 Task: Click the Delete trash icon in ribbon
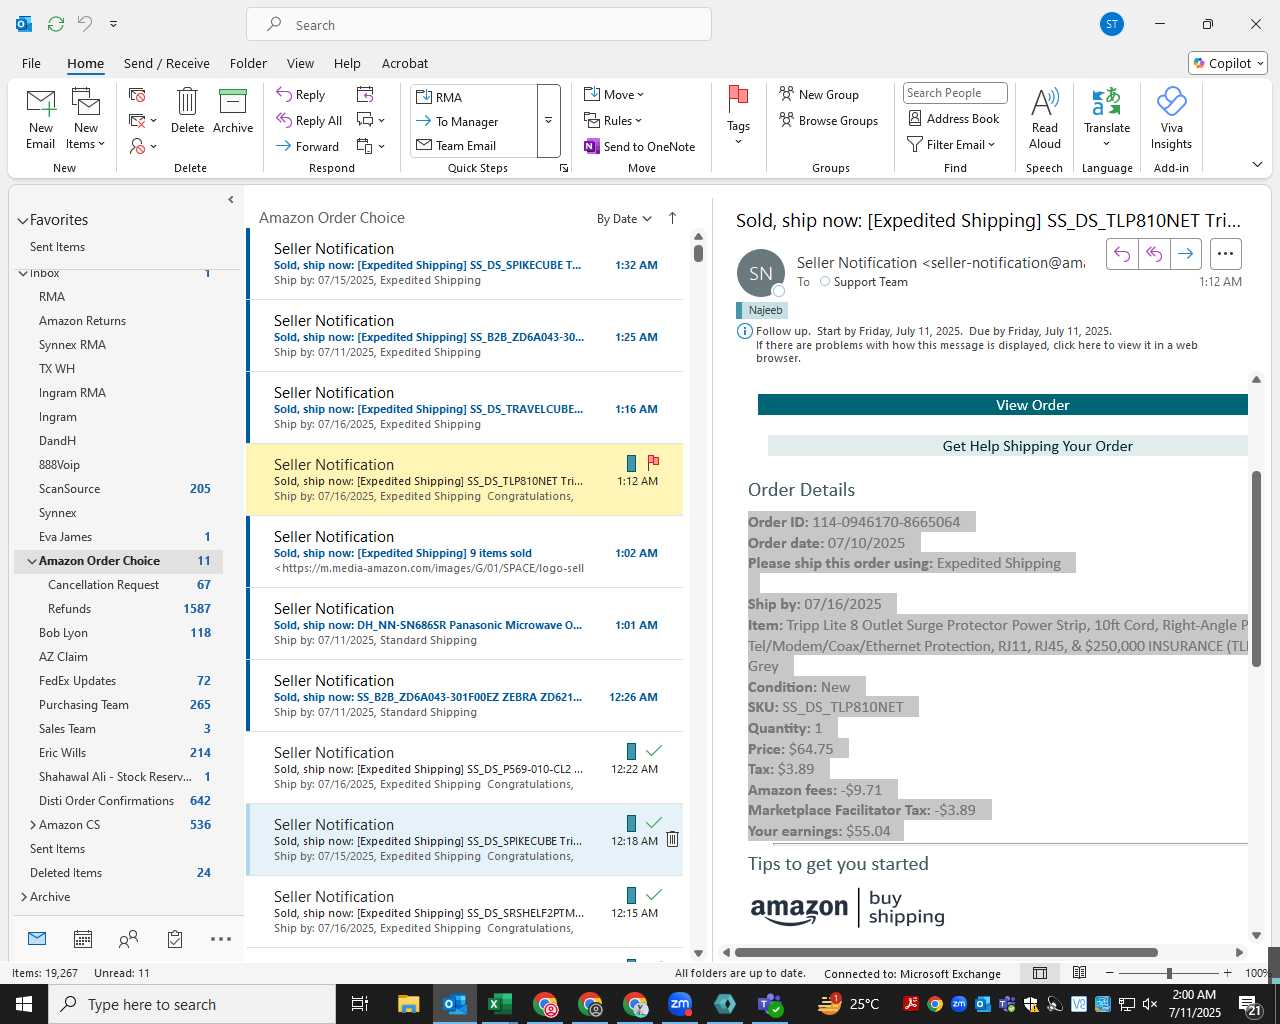click(187, 111)
